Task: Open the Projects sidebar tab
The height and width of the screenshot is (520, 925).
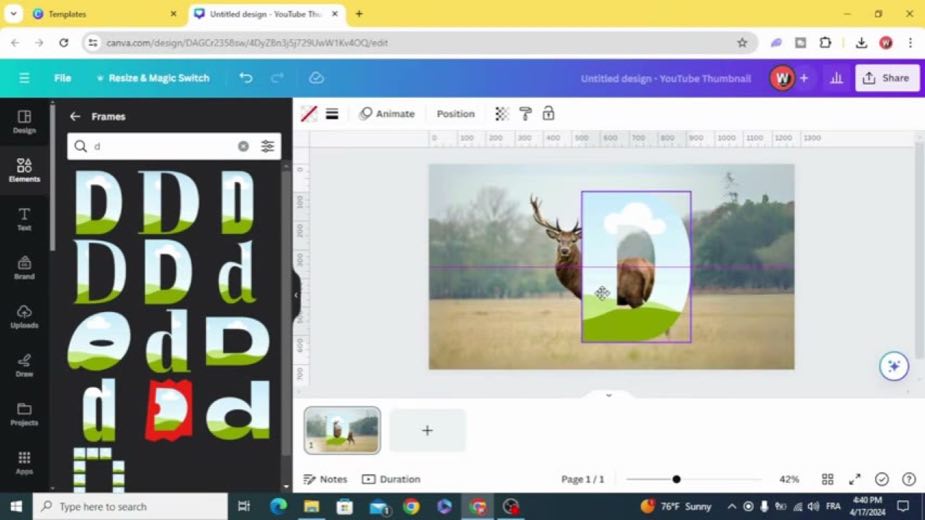Action: (24, 414)
